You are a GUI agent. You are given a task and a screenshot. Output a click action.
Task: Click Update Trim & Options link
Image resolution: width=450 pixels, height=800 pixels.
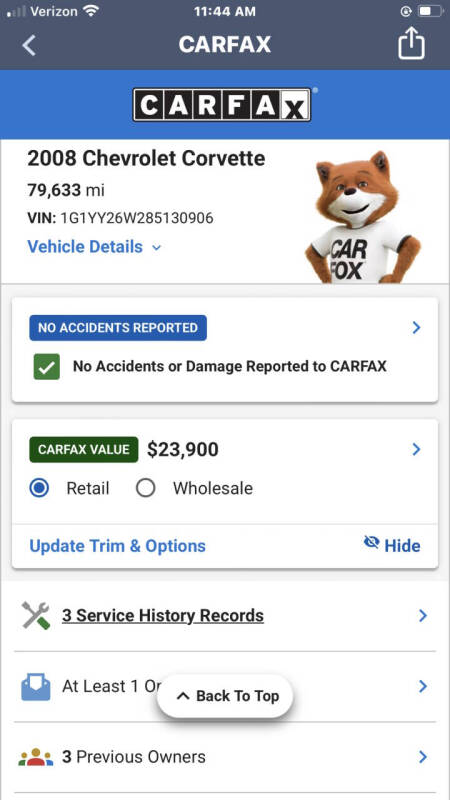pos(117,546)
